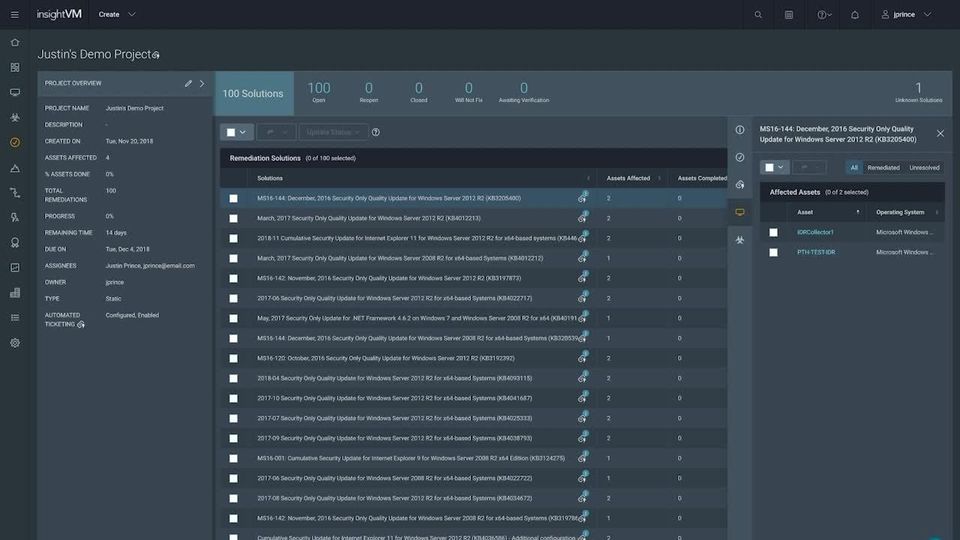Image resolution: width=960 pixels, height=540 pixels.
Task: Check the MS16-142 KB3197873 solution row
Action: click(233, 279)
